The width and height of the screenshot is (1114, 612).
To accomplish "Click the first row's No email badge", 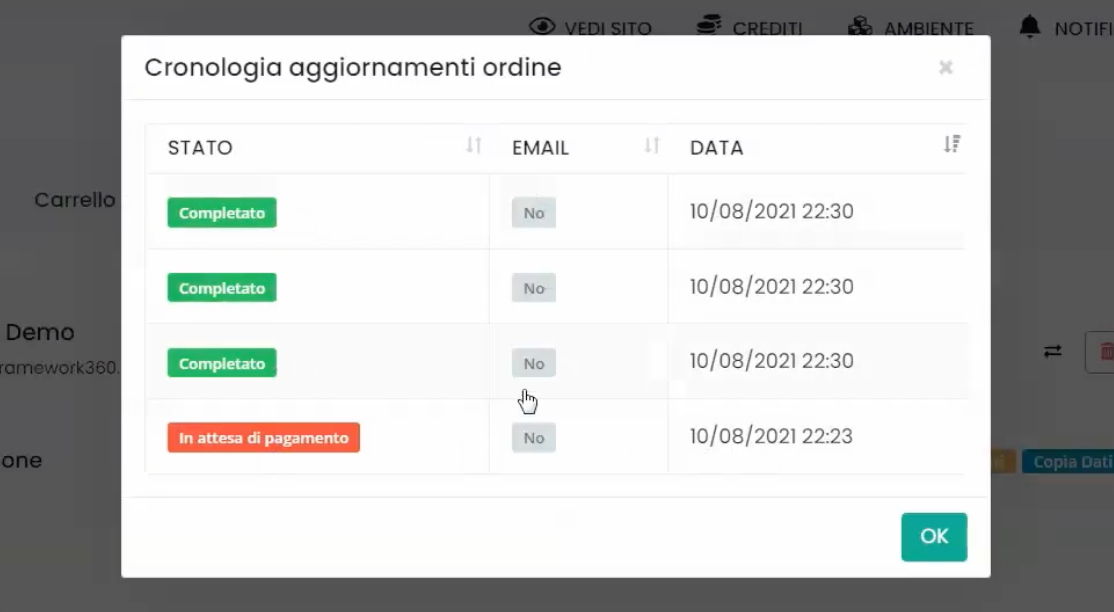I will pos(534,213).
